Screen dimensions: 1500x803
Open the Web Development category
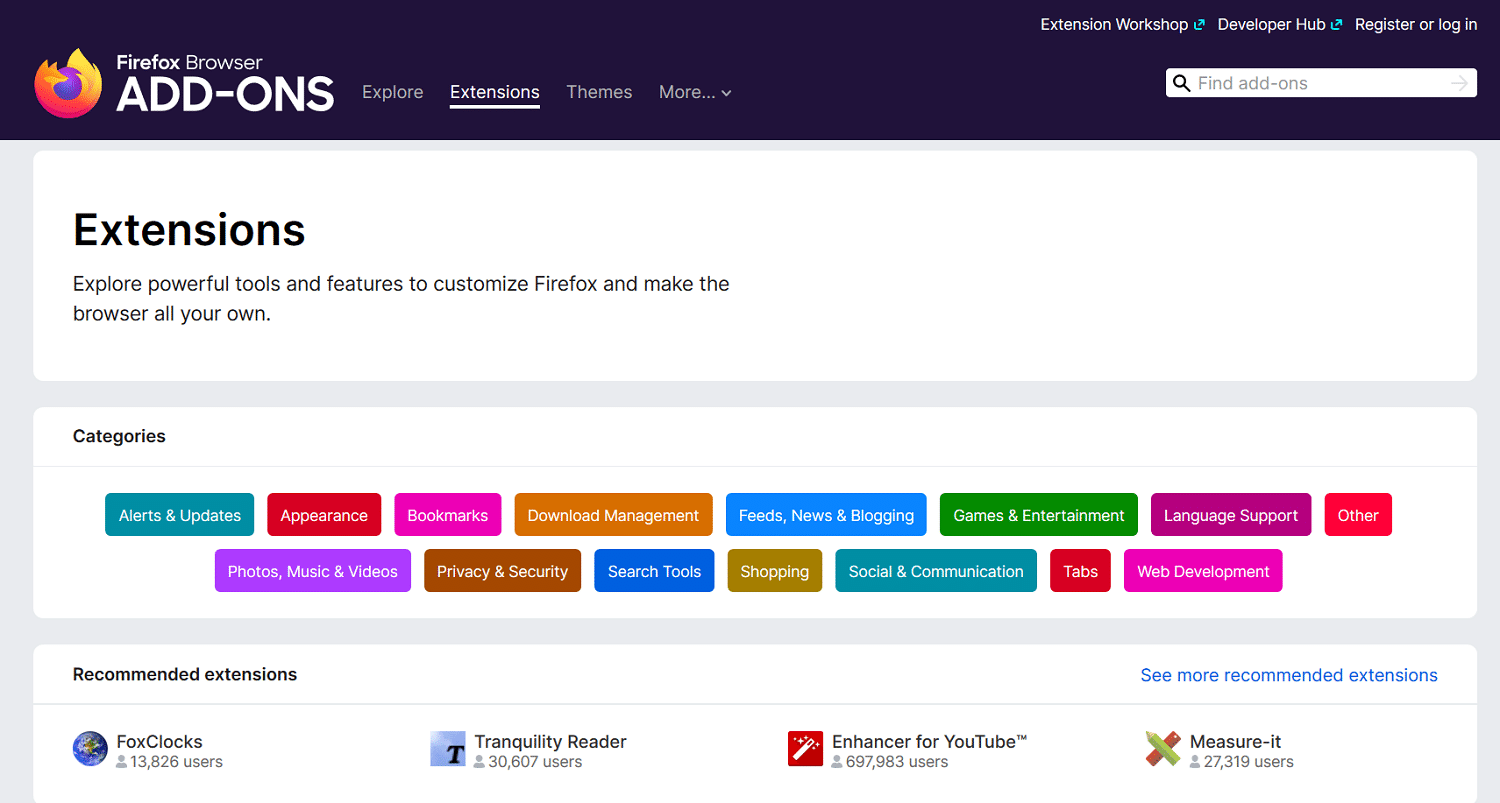pyautogui.click(x=1203, y=570)
